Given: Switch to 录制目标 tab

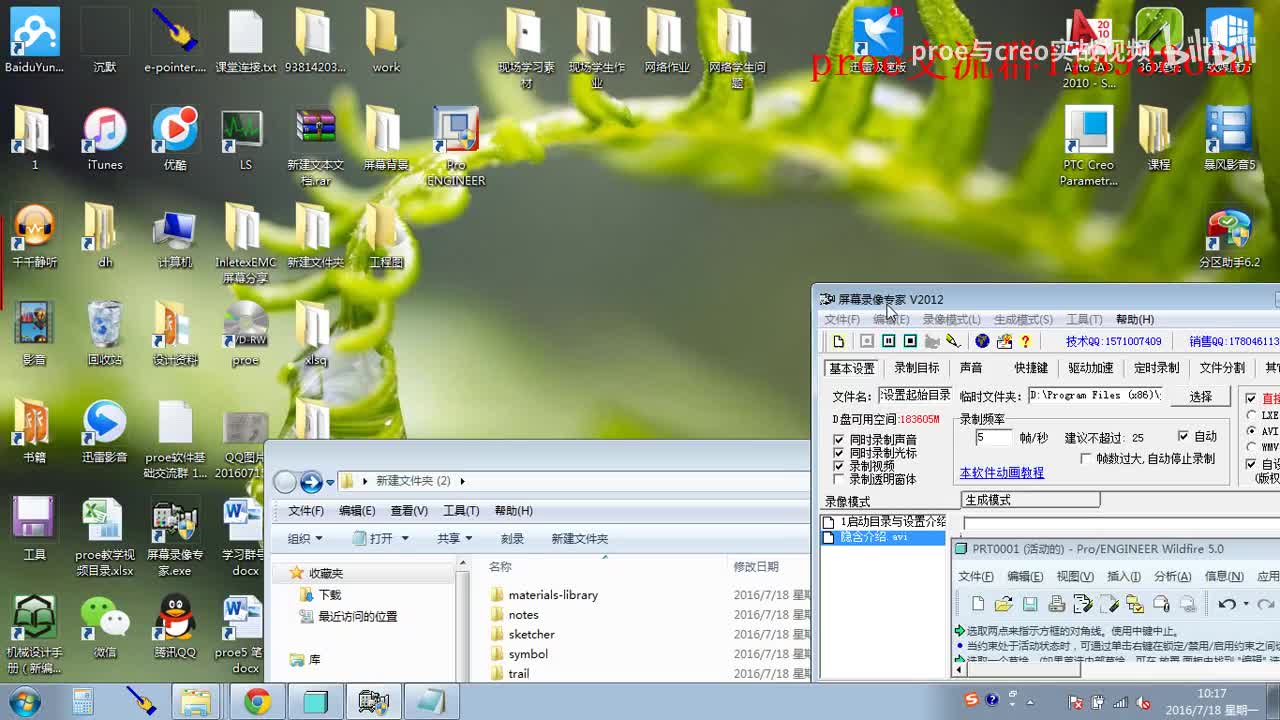Looking at the screenshot, I should pyautogui.click(x=917, y=368).
